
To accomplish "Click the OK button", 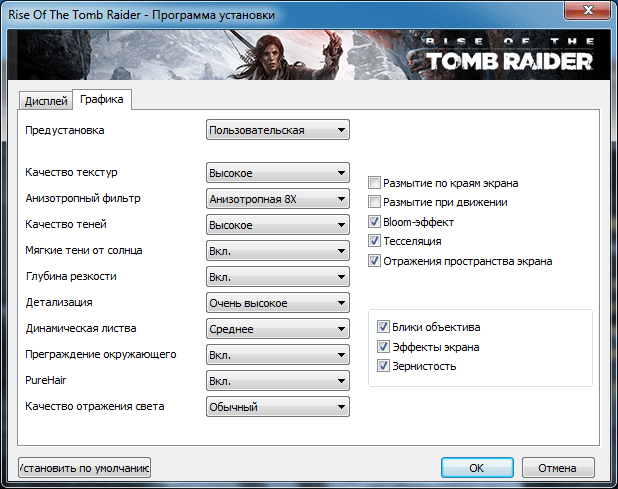I will point(477,468).
